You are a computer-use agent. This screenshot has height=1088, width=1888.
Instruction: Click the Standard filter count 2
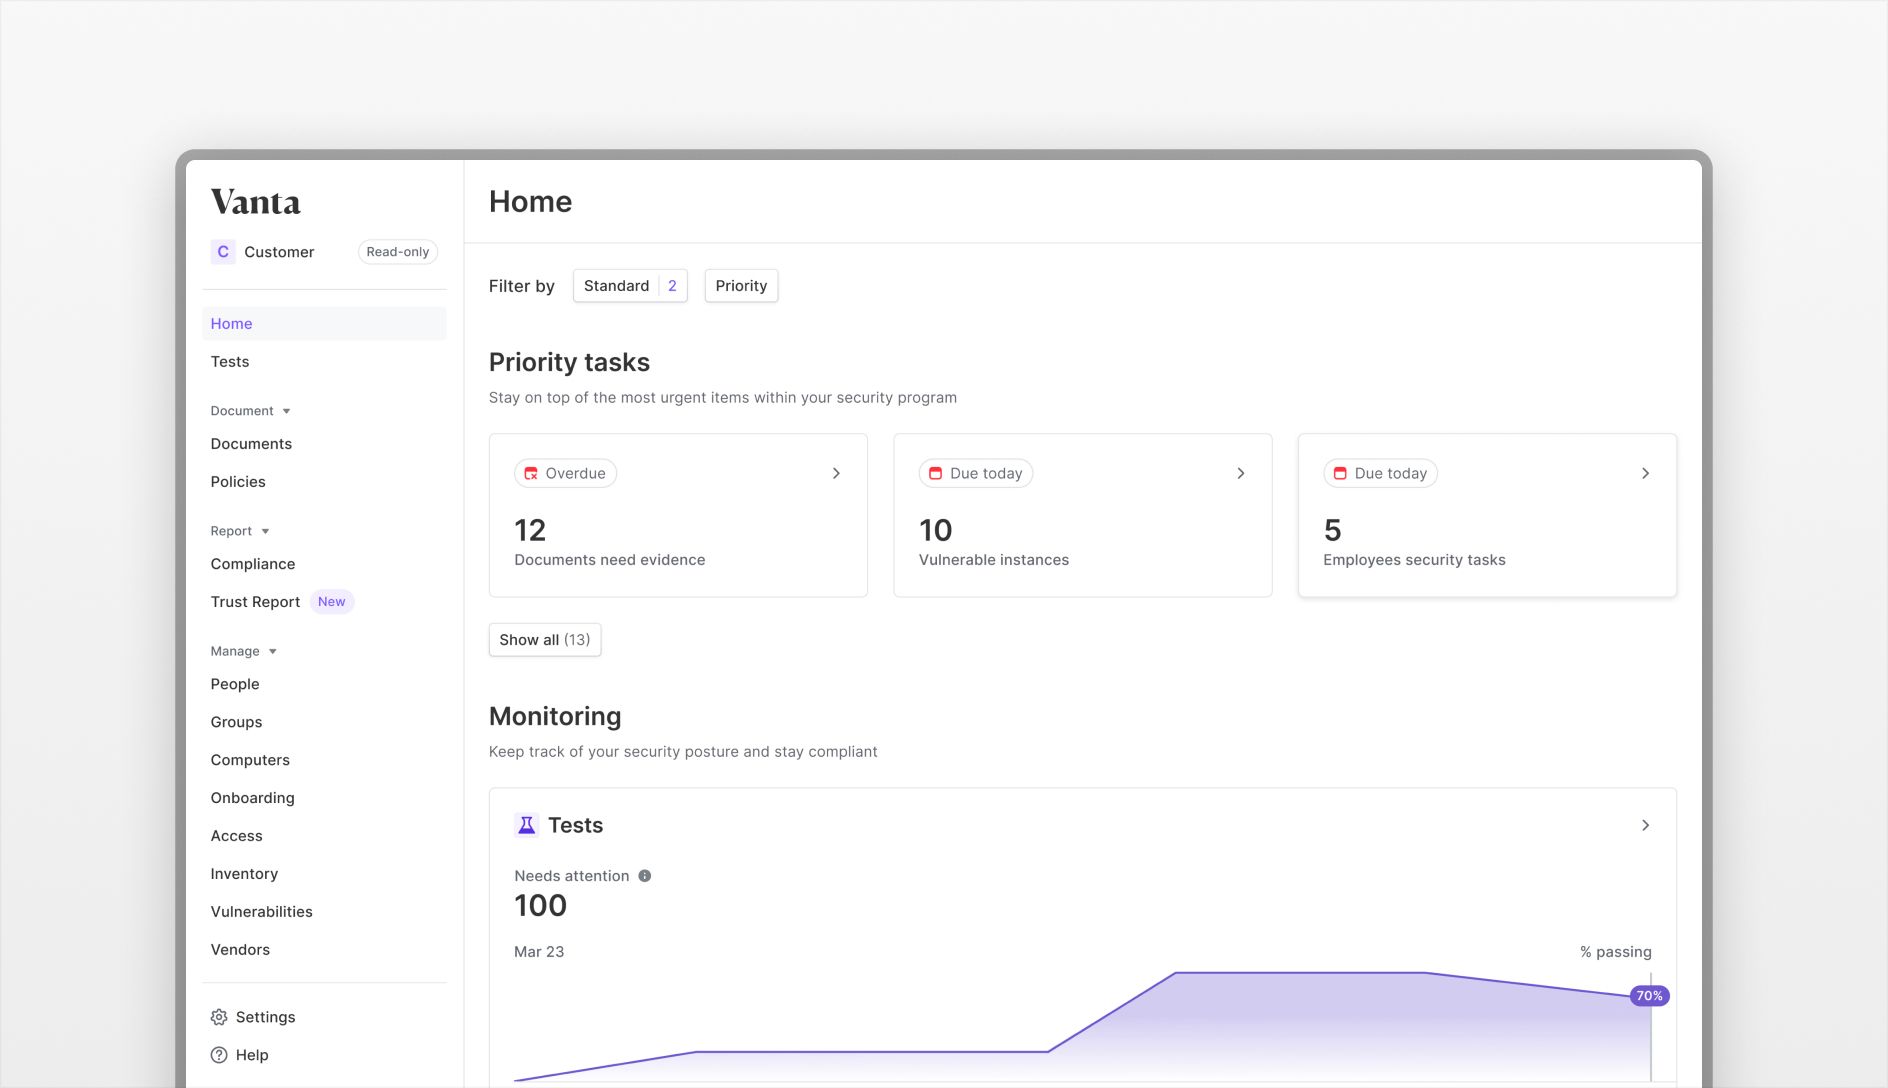coord(672,286)
